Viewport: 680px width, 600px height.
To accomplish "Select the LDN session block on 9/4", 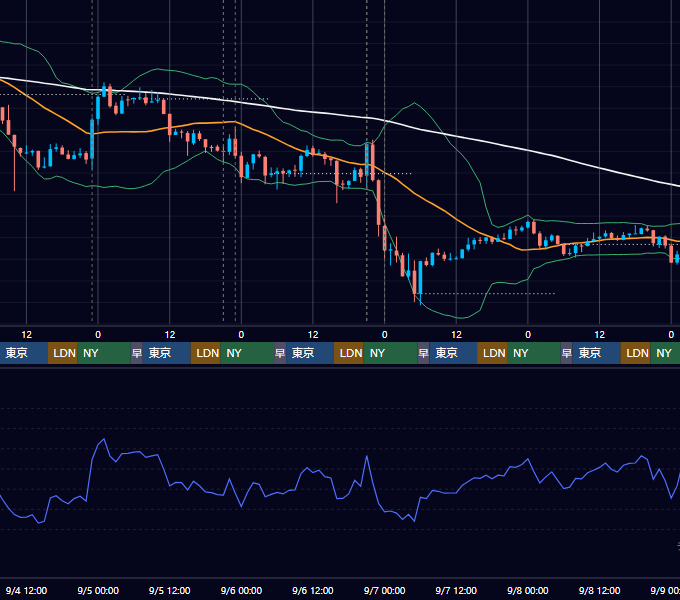I will pyautogui.click(x=62, y=353).
